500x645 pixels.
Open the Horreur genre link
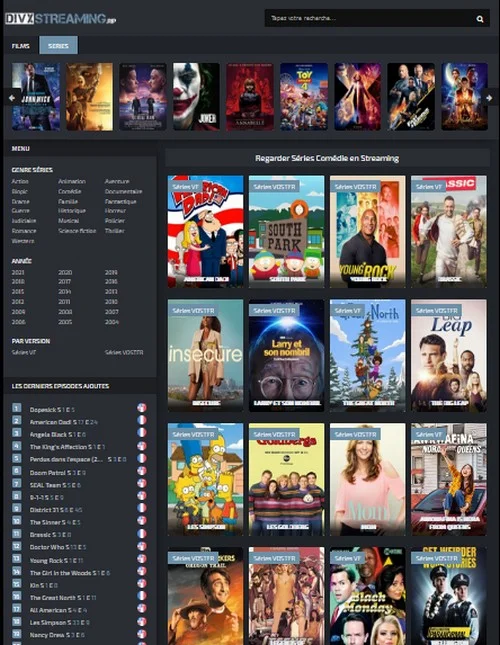click(x=115, y=211)
